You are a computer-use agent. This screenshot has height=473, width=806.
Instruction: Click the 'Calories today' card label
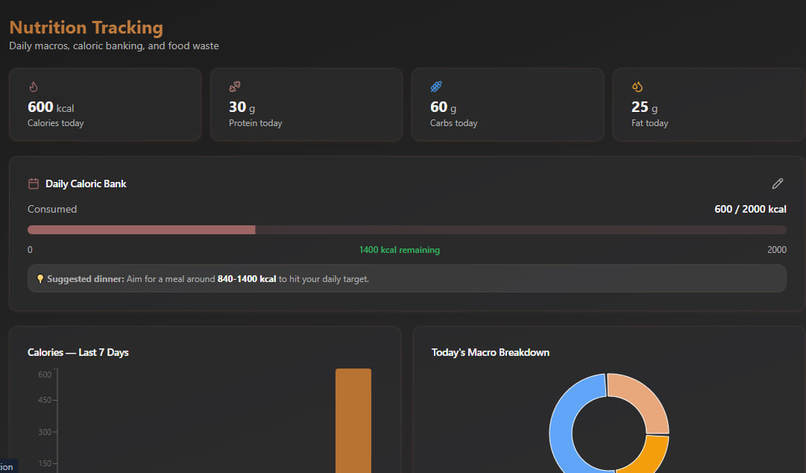click(56, 123)
